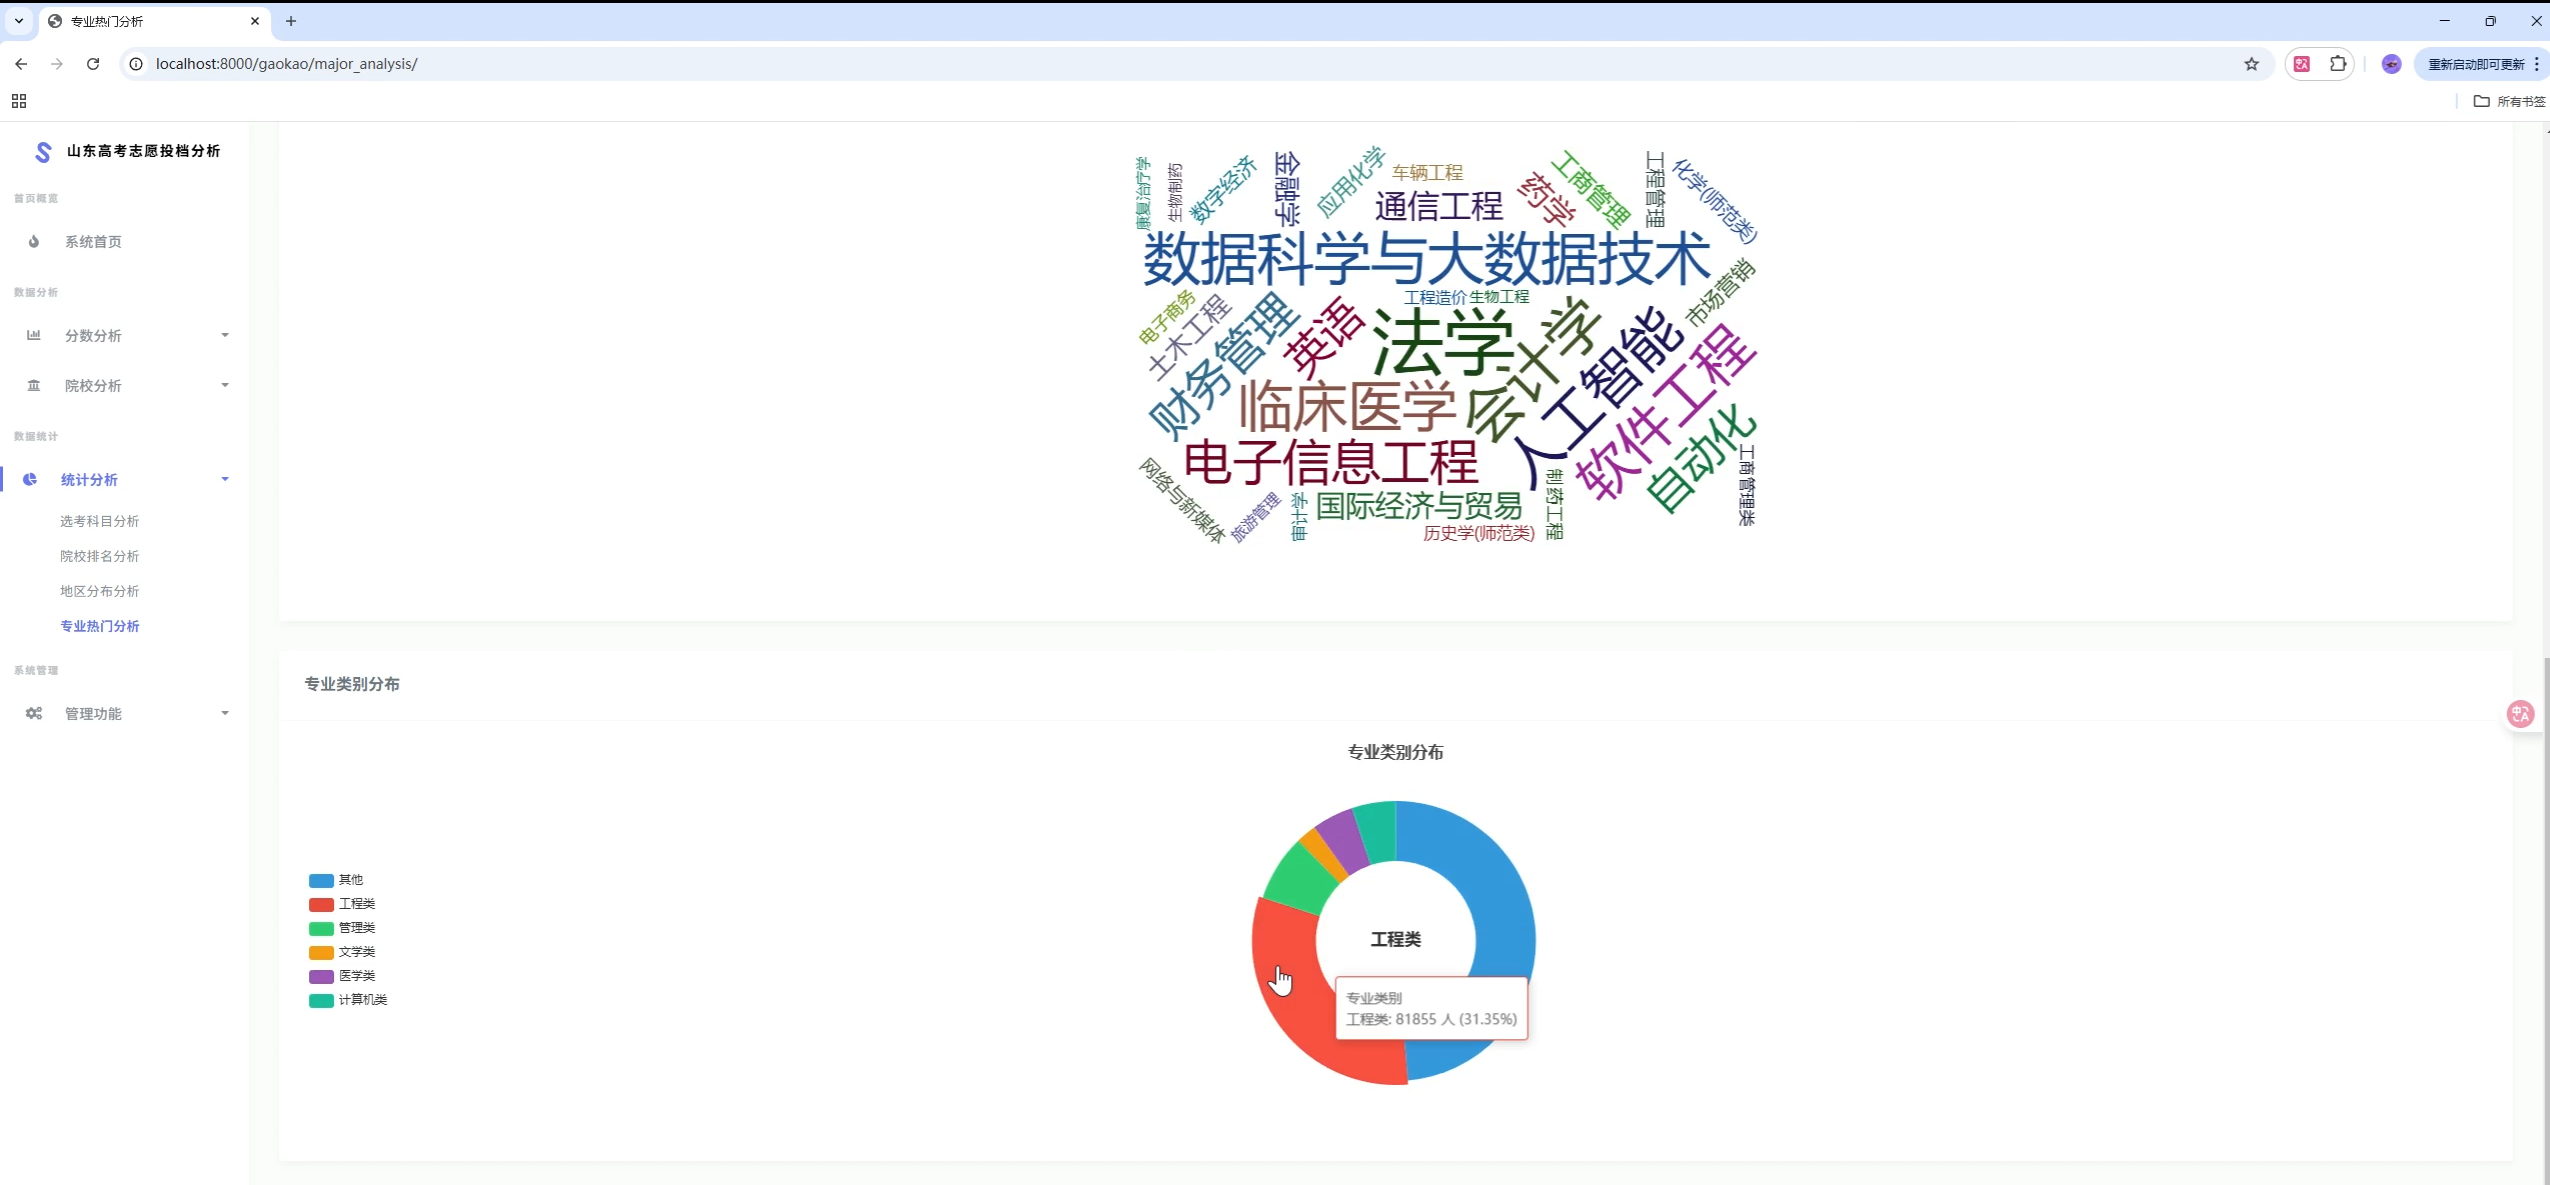
Task: Open 选考科目分析 submenu item
Action: coord(99,521)
